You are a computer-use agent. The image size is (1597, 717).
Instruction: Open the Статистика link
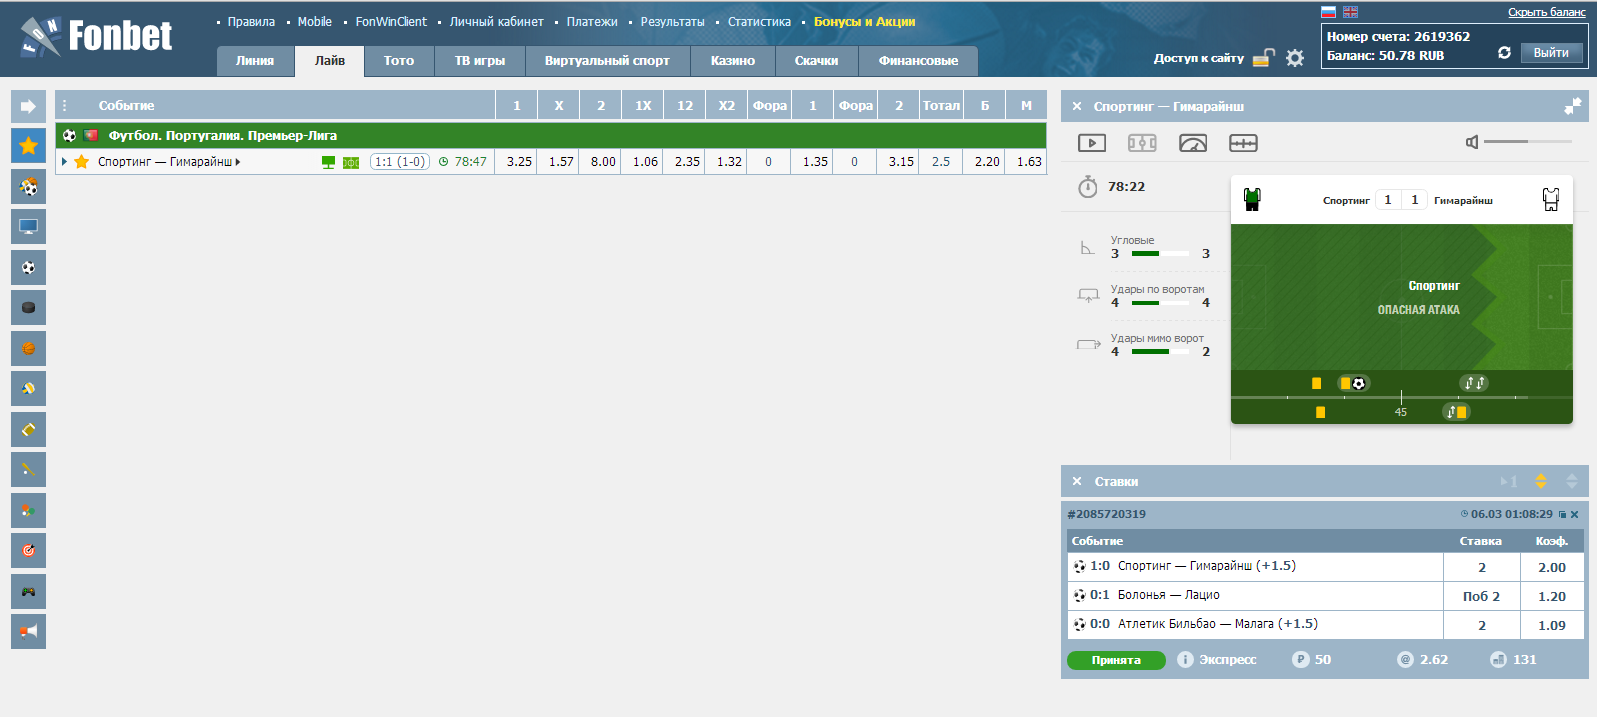click(x=759, y=22)
